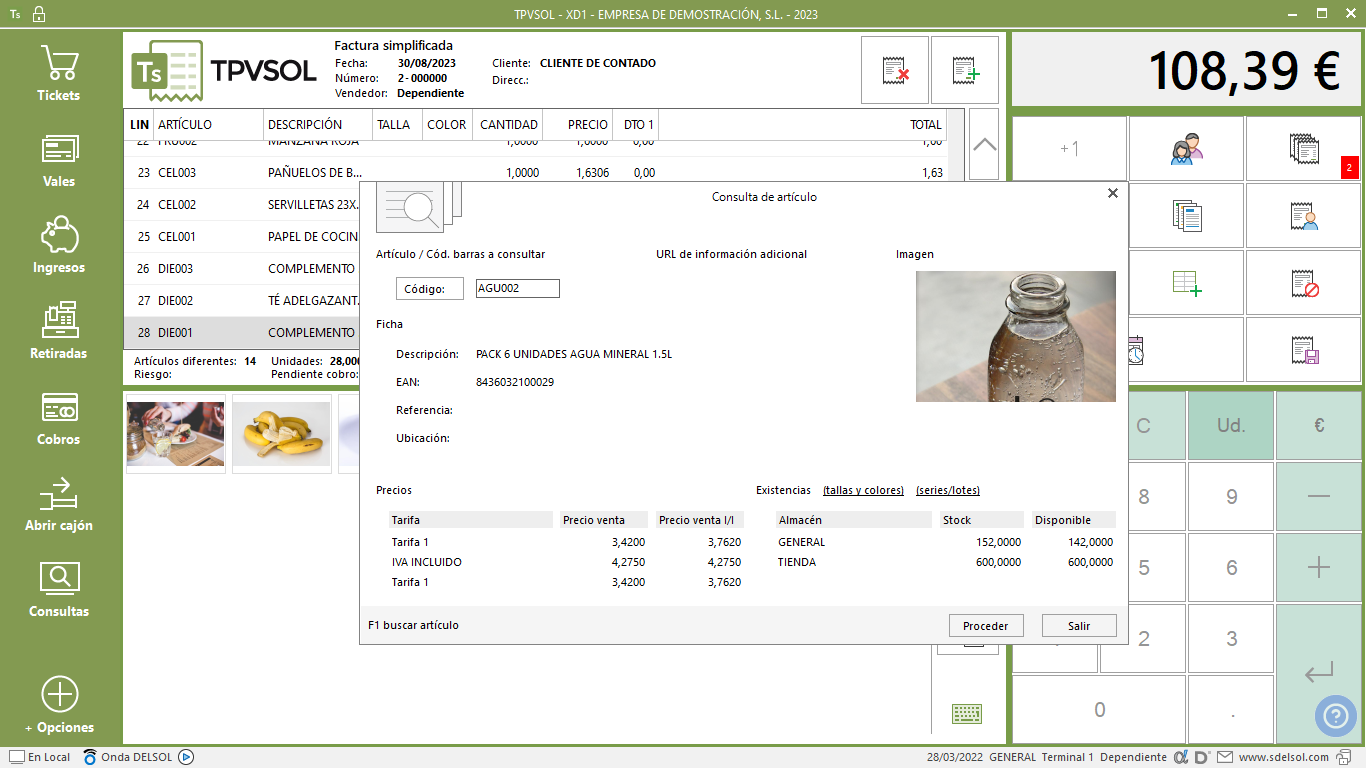Select the Ingresos piggy bank icon
Image resolution: width=1366 pixels, height=768 pixels.
pos(59,246)
